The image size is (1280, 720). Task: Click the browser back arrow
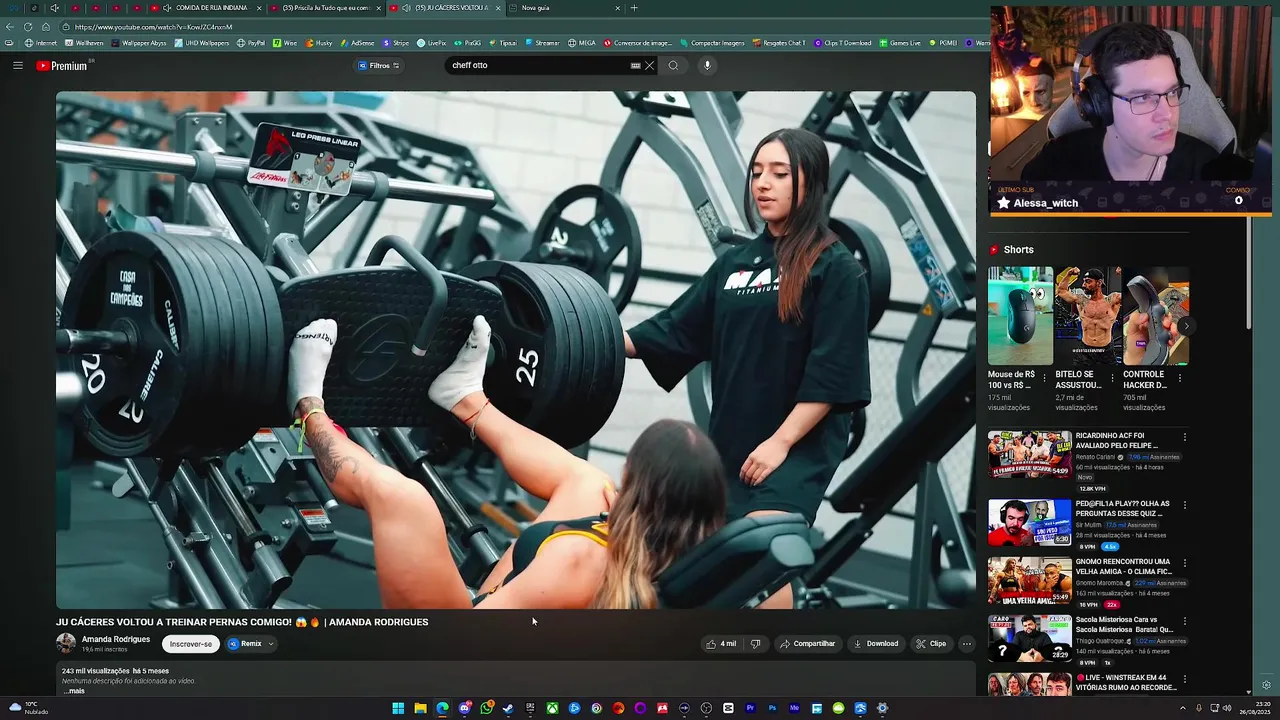pyautogui.click(x=10, y=27)
